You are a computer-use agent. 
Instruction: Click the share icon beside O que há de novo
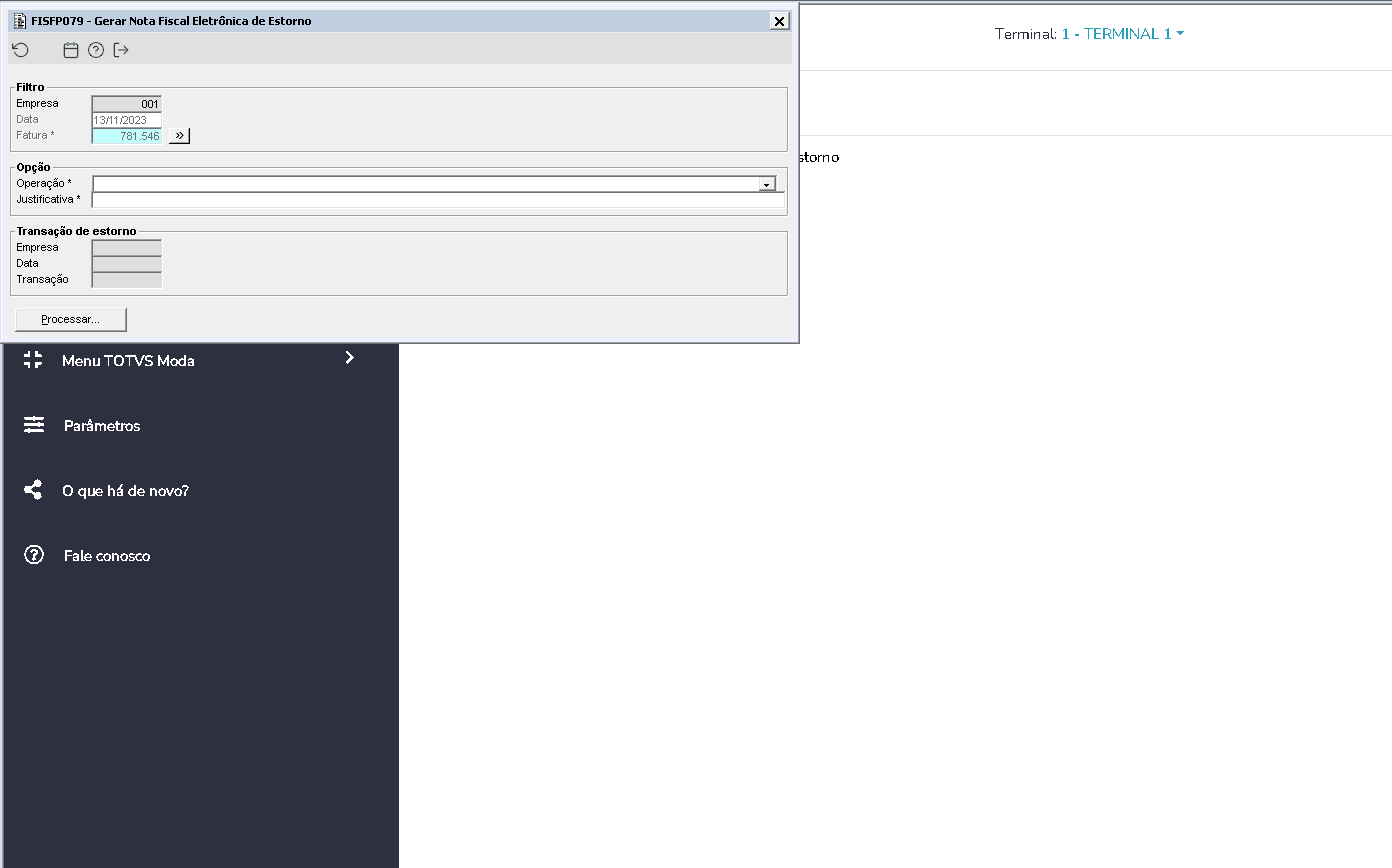point(33,490)
